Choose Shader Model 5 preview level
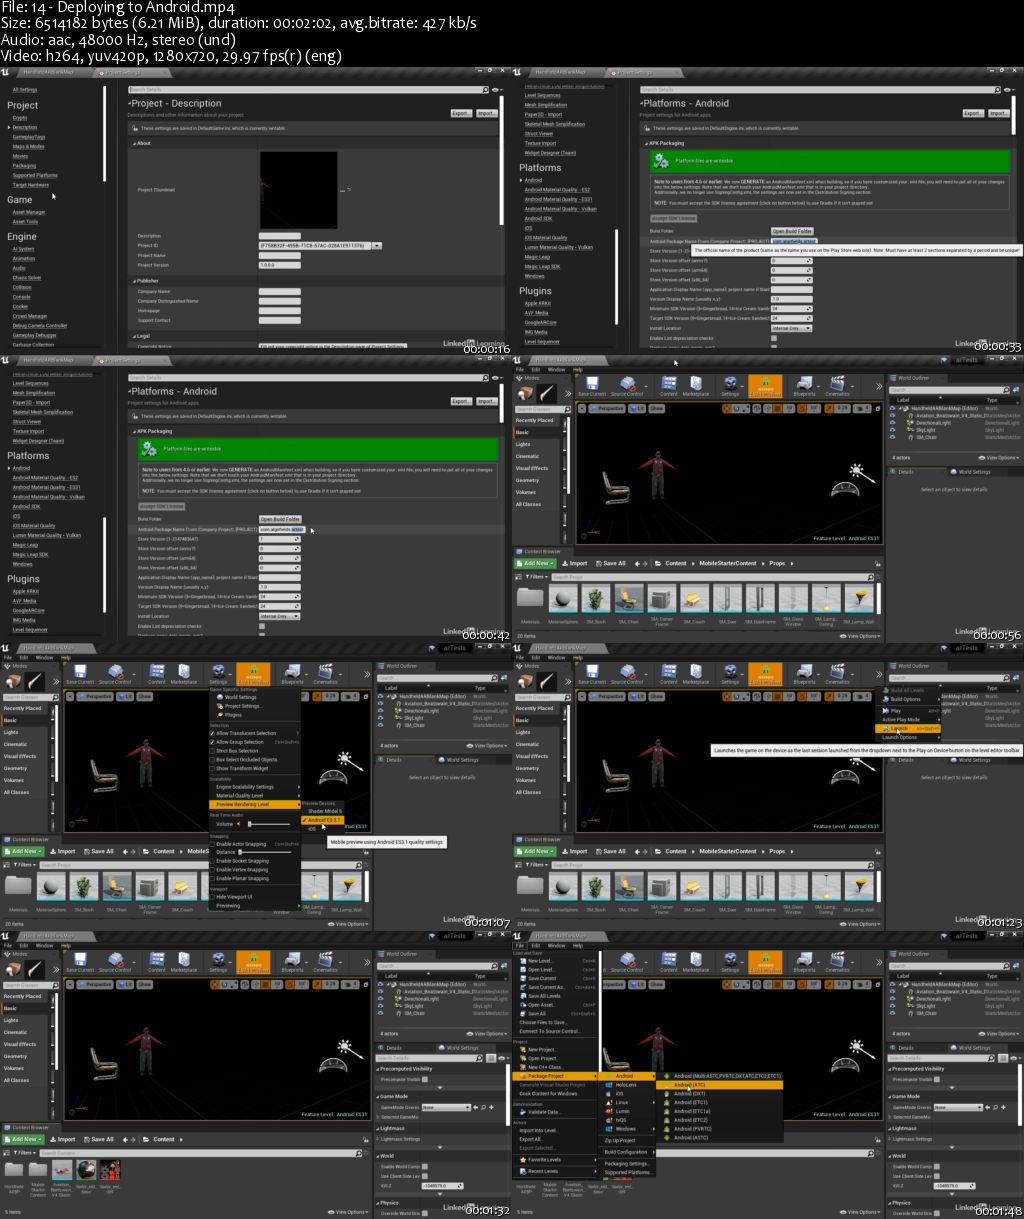This screenshot has width=1024, height=1219. [x=324, y=811]
